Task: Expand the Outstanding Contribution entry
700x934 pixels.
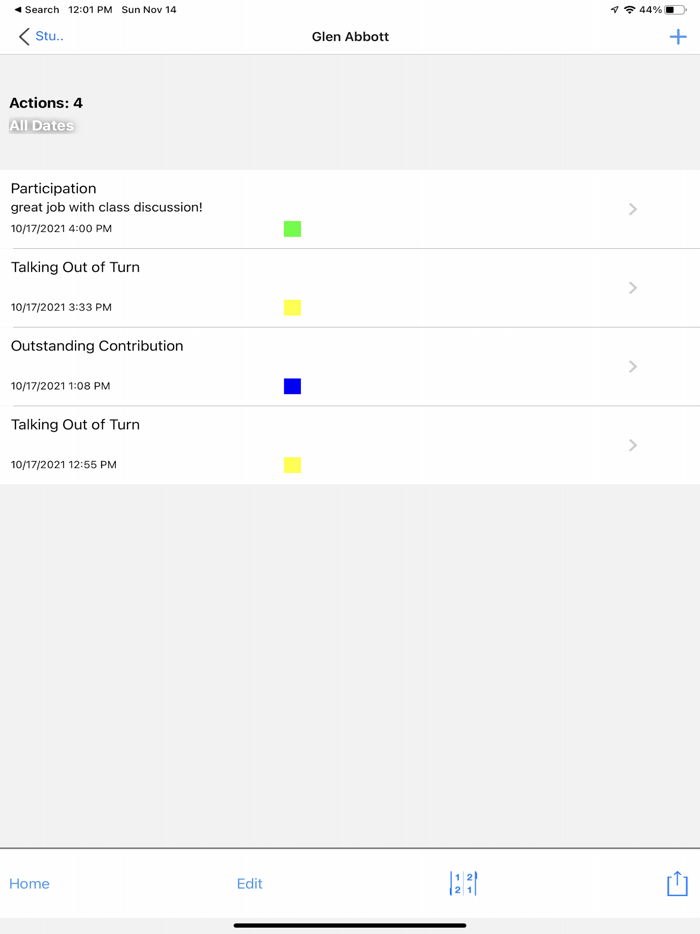Action: pos(632,366)
